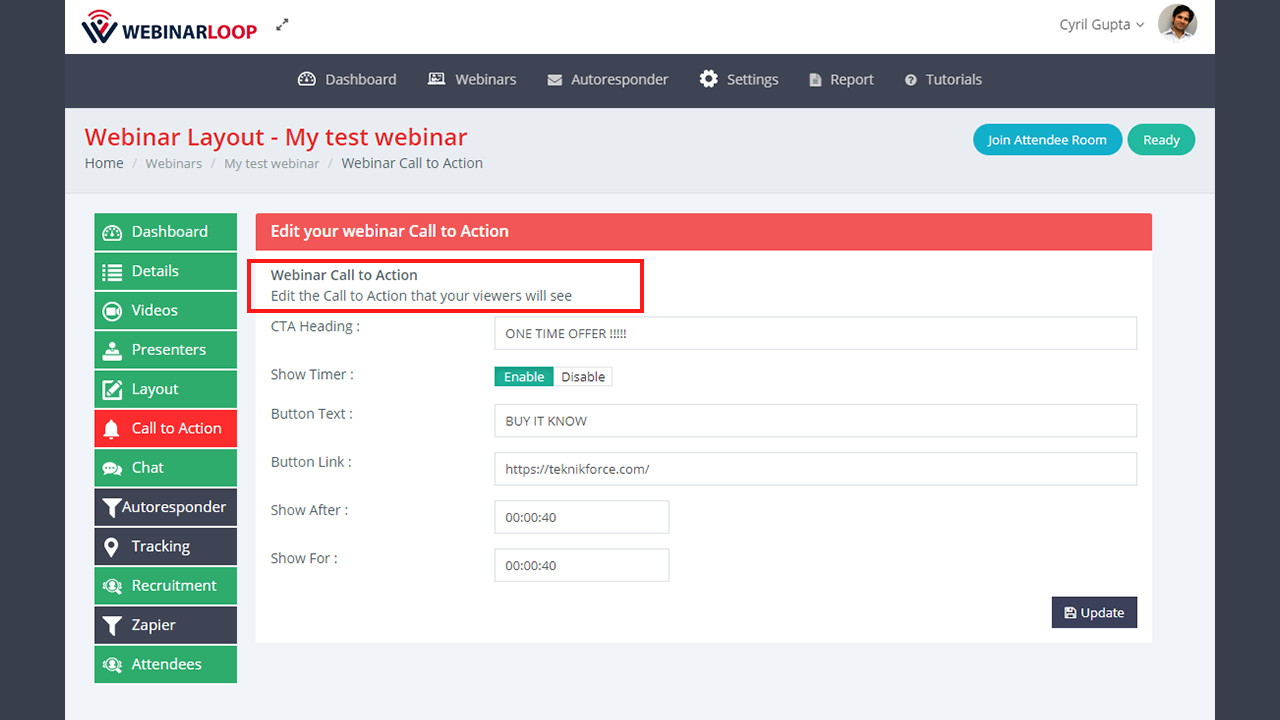Viewport: 1280px width, 720px height.
Task: Enable the Show Timer option
Action: point(524,377)
